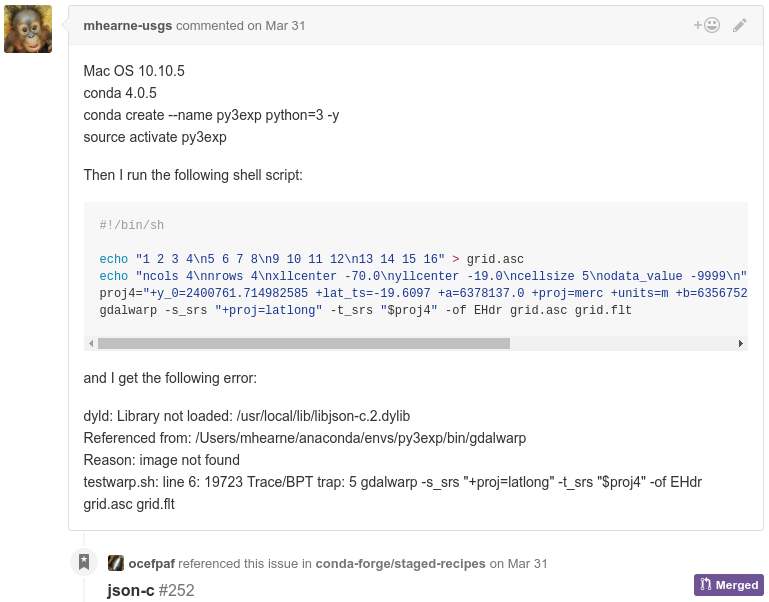Open the json-c #252 pull request
Image resolution: width=769 pixels, height=602 pixels.
(x=151, y=590)
